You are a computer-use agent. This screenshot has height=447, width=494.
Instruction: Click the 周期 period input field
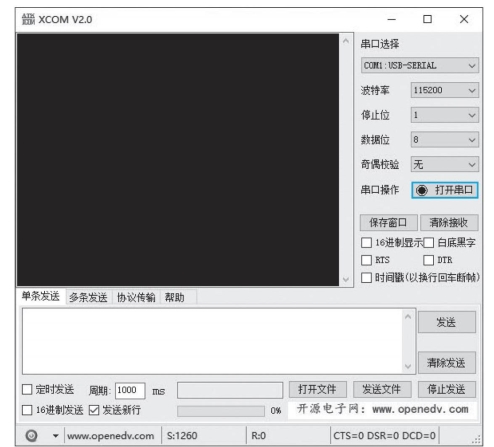(130, 390)
